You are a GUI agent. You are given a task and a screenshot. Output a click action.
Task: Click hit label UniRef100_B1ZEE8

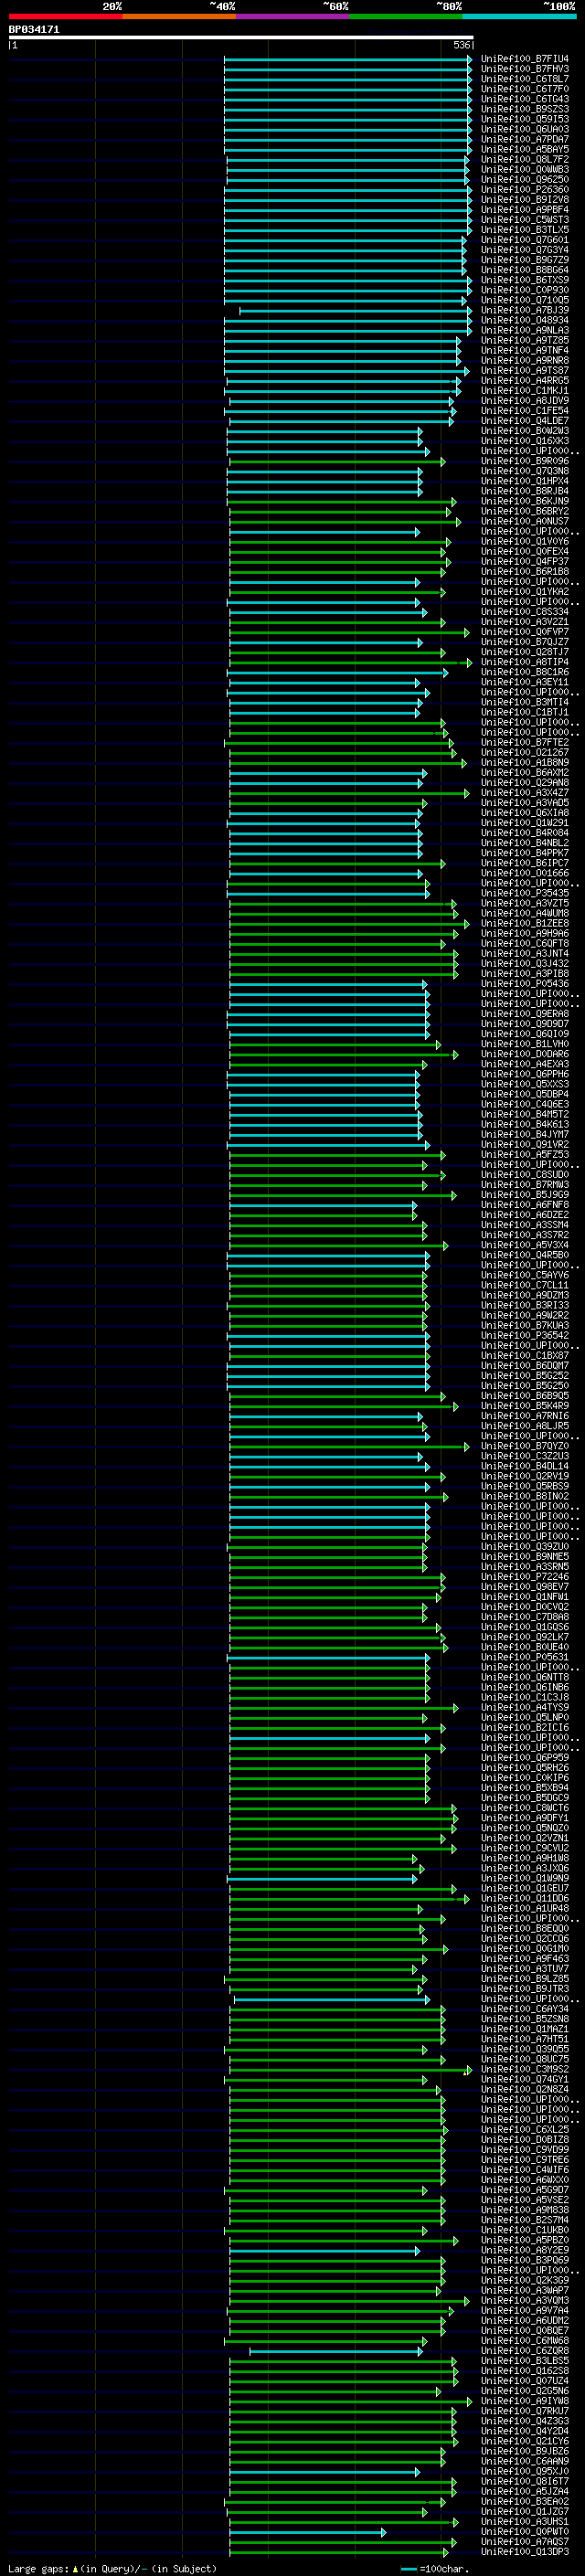coord(525,923)
